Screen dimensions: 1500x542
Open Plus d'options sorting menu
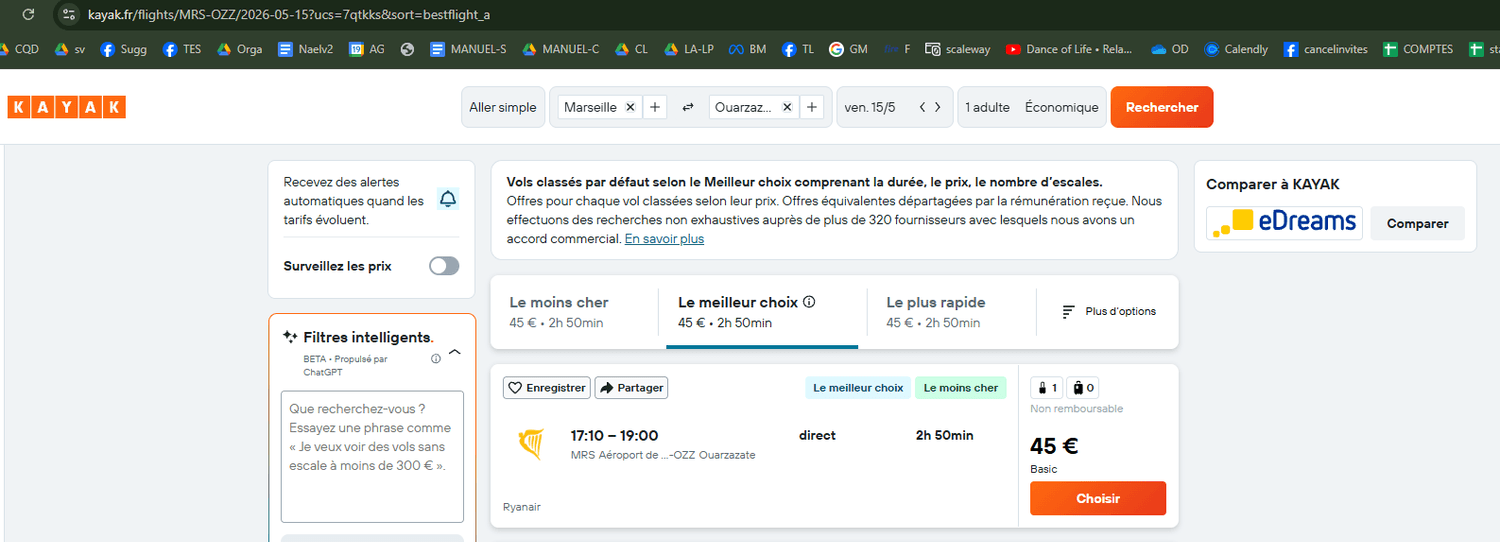[1108, 312]
